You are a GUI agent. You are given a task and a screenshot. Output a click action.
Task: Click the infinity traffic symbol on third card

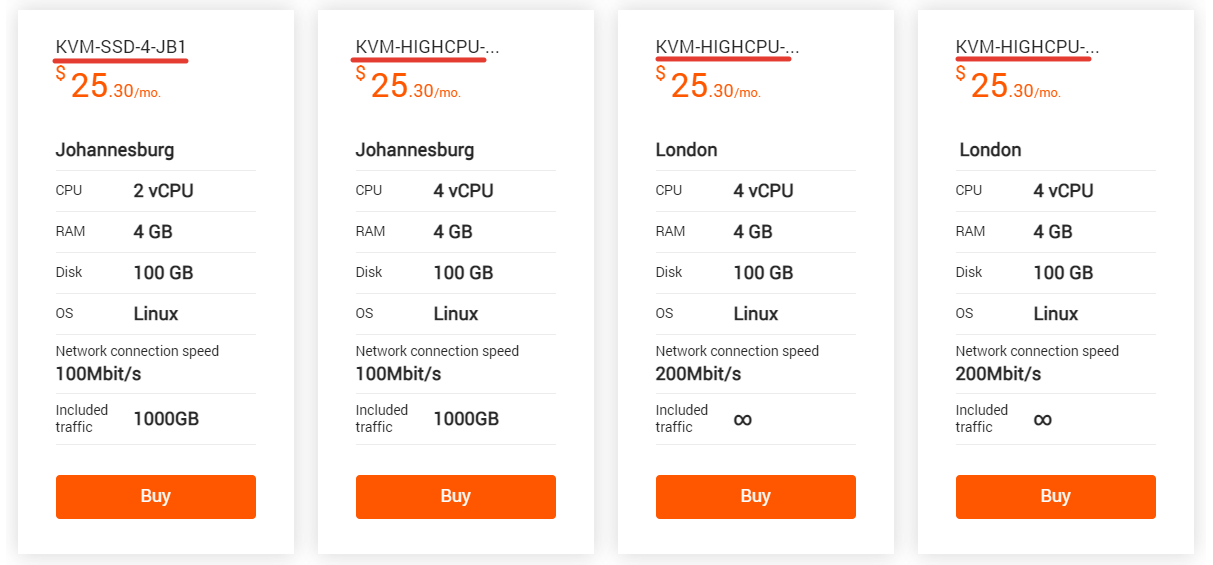(742, 419)
